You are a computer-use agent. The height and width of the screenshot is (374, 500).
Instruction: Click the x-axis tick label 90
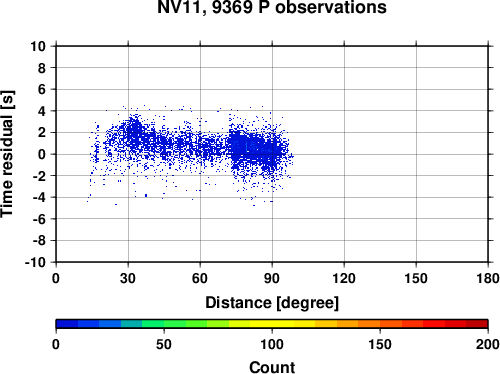[x=272, y=278]
